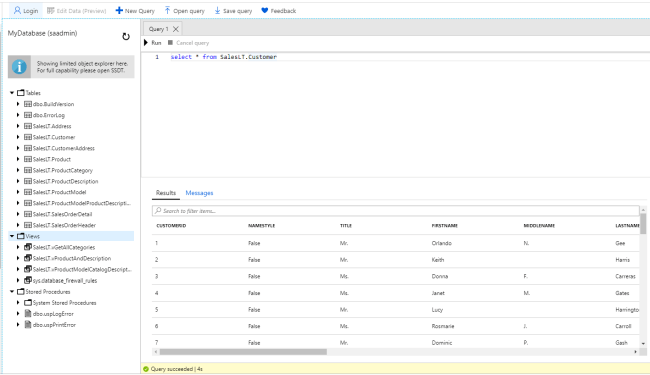The width and height of the screenshot is (650, 375).
Task: Click the 'Rosmarie' first name cell
Action: [443, 326]
